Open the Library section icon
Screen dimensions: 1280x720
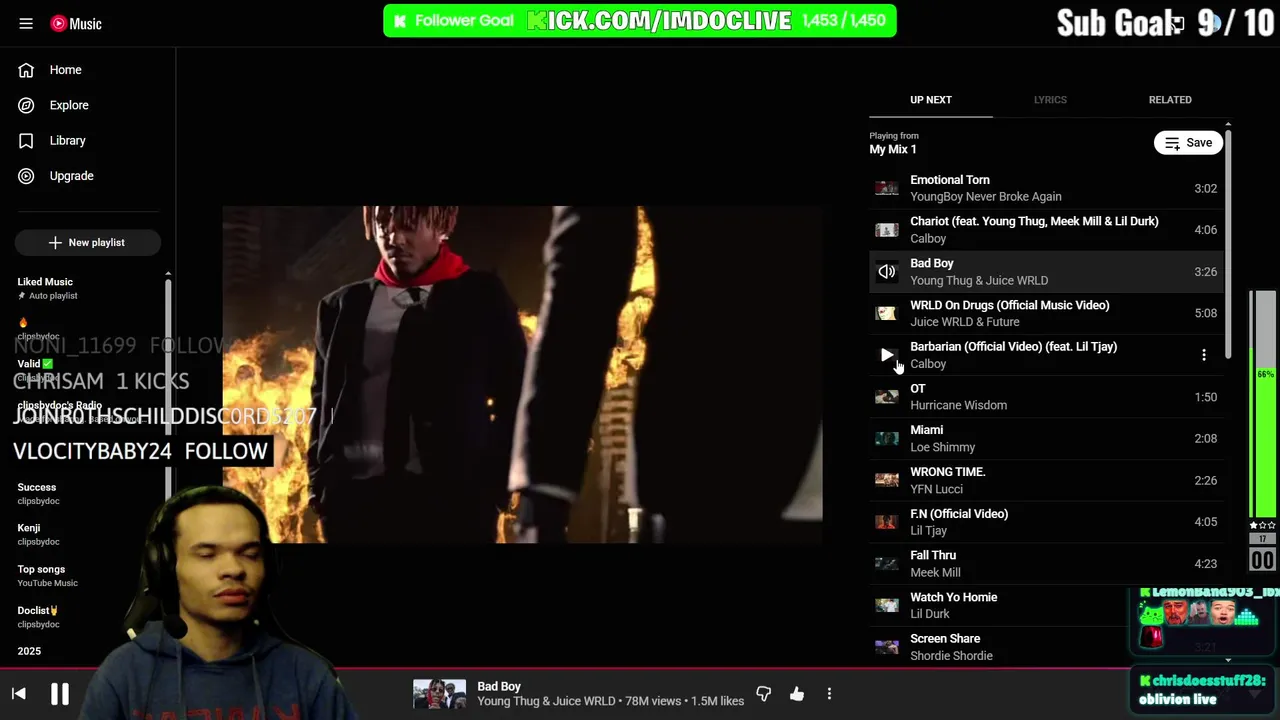[x=26, y=141]
